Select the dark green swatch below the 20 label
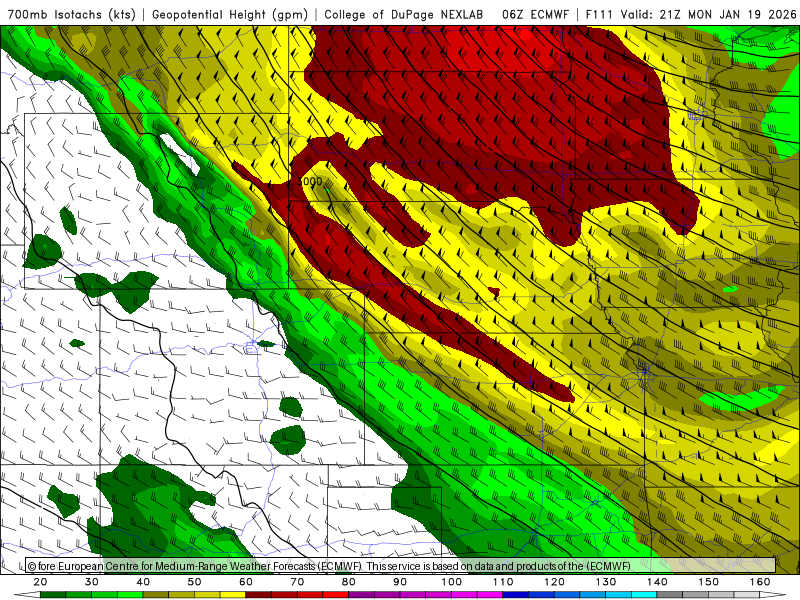 (x=53, y=595)
